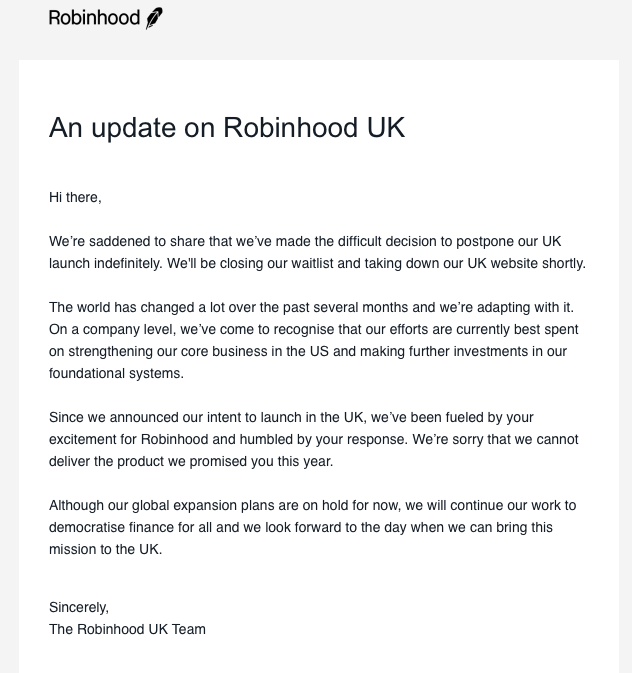Click the line starting "deliver the product we promised"

click(190, 461)
